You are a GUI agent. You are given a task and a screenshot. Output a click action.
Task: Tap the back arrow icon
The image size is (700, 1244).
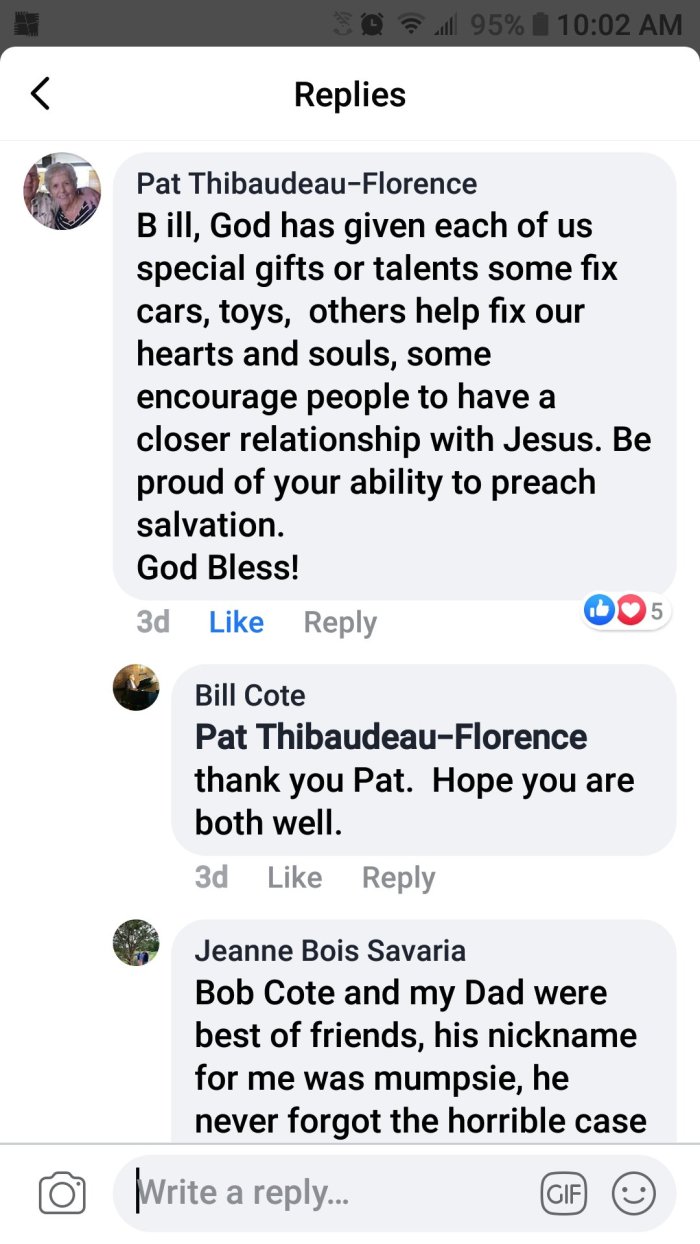(40, 94)
